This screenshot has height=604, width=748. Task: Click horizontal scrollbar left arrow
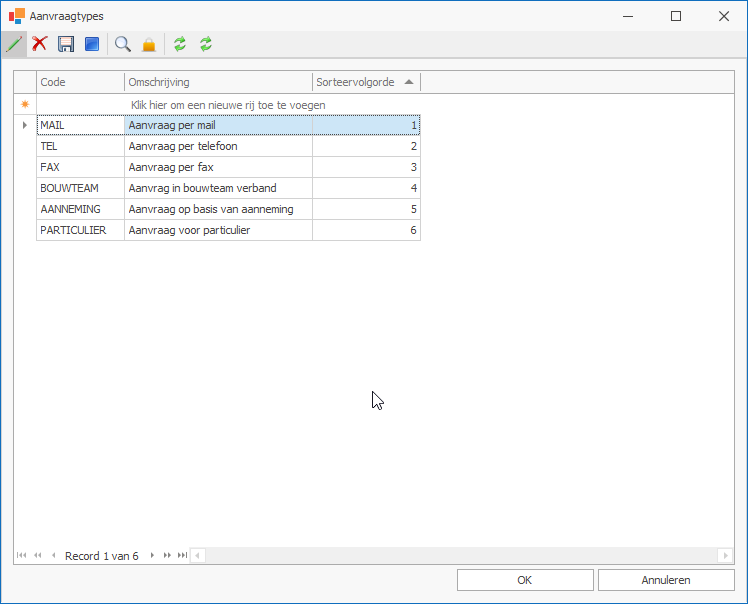pyautogui.click(x=197, y=555)
